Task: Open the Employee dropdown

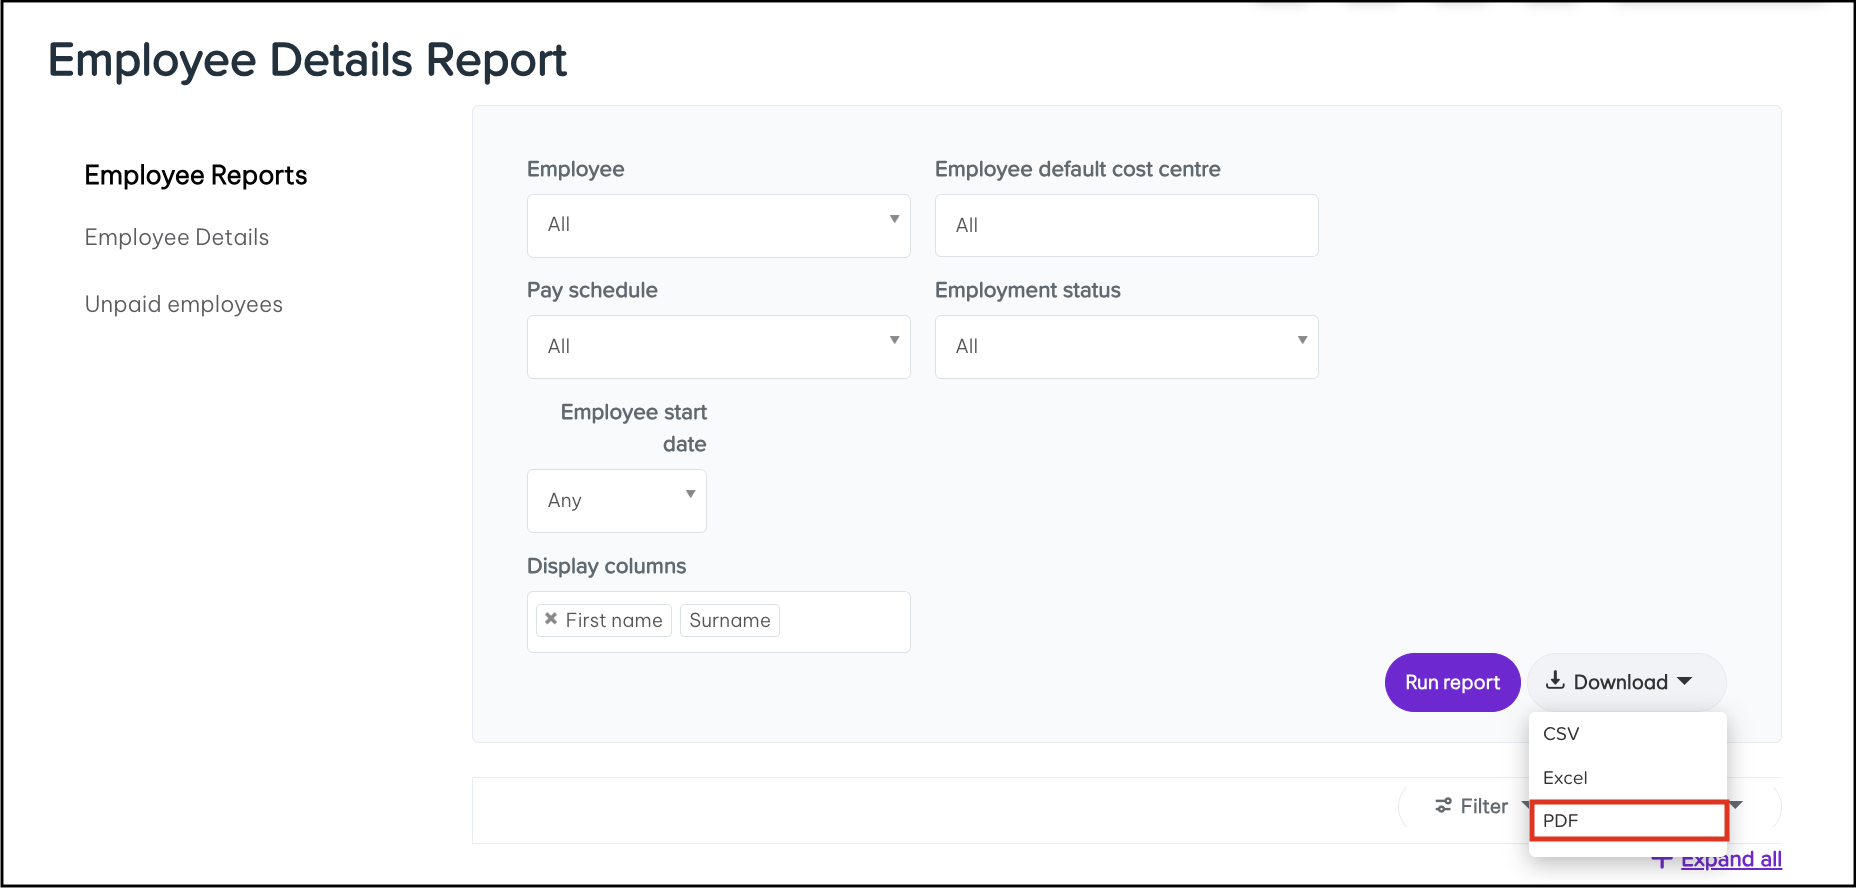Action: 718,225
